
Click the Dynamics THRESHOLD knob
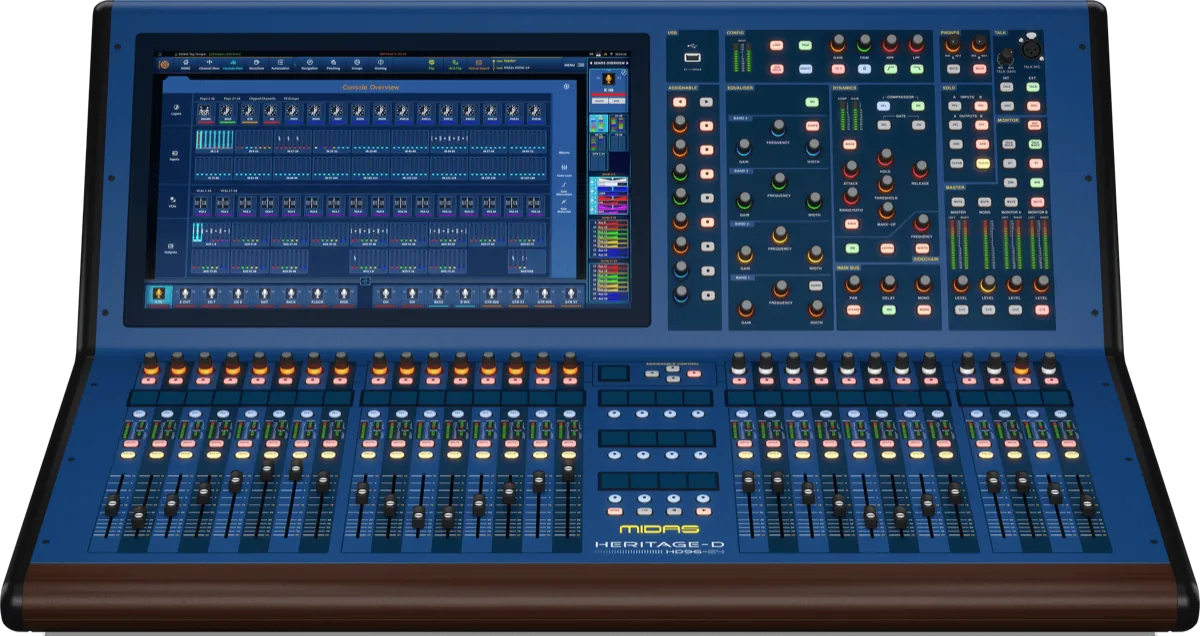click(885, 183)
